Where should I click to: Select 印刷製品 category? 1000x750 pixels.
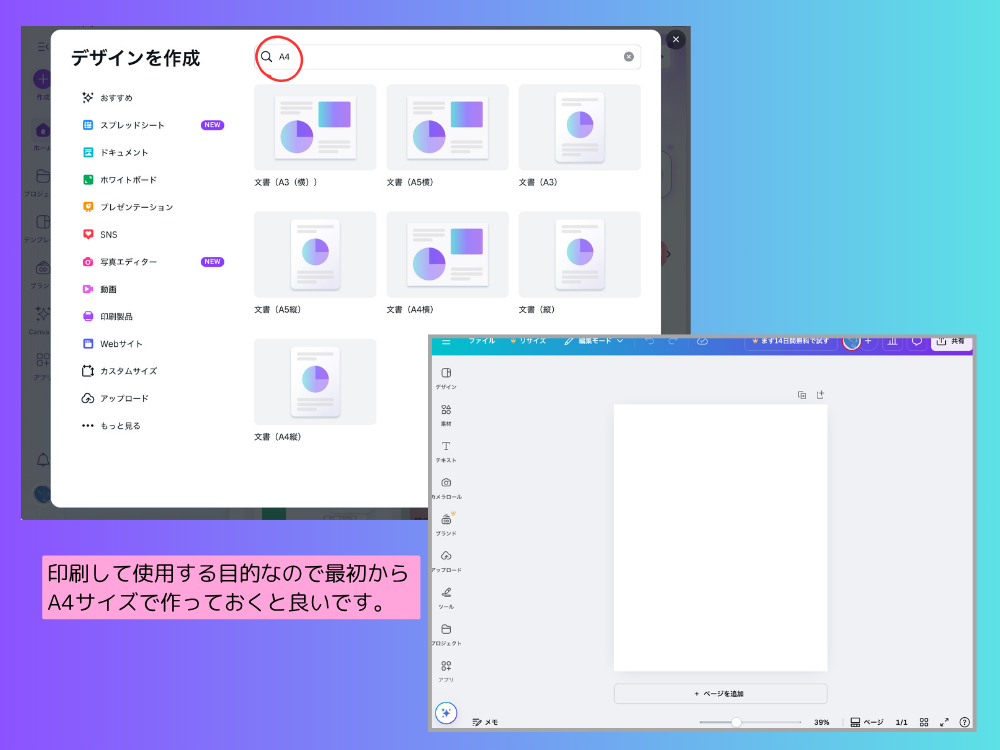click(x=107, y=316)
